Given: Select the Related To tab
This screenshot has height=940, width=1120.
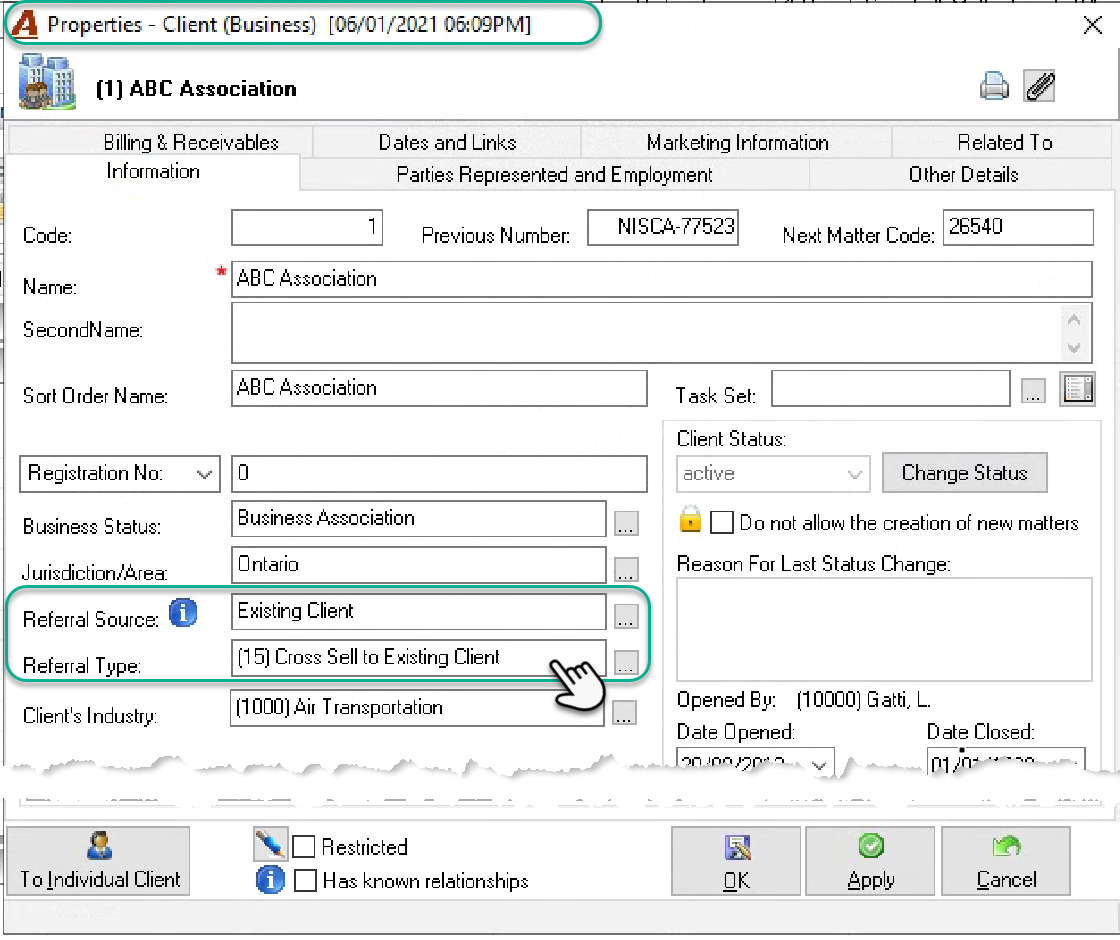Looking at the screenshot, I should coord(1004,142).
